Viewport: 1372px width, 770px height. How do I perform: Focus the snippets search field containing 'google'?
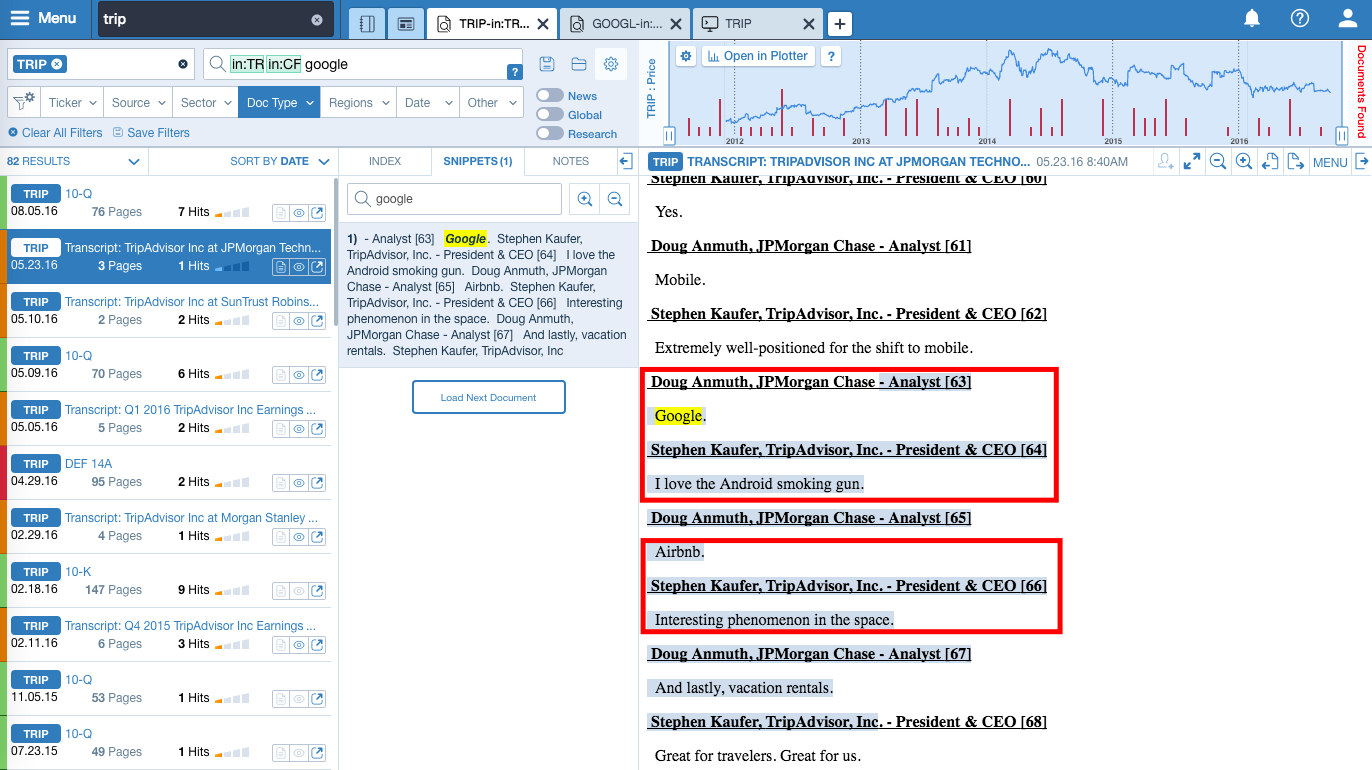coord(455,199)
